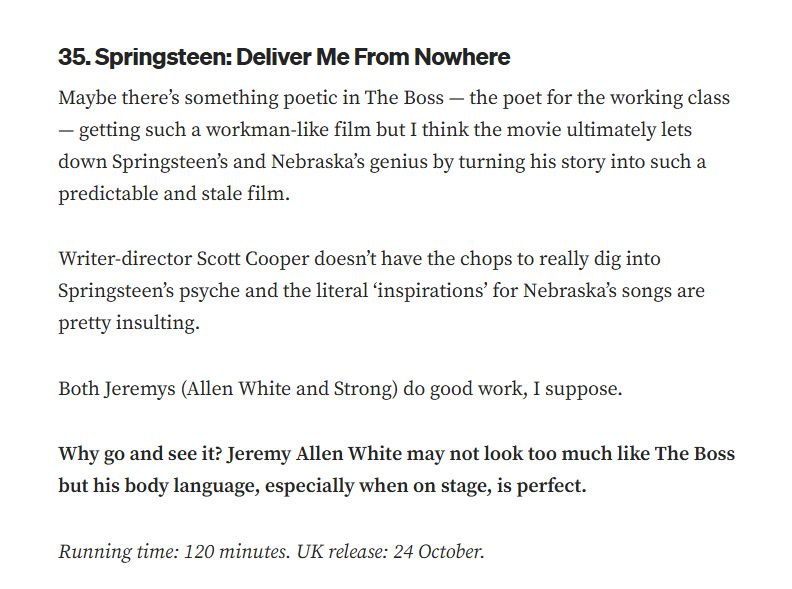Screen dimensions: 792x589
Task: Click the word 'Writer-director'
Action: pyautogui.click(x=125, y=259)
